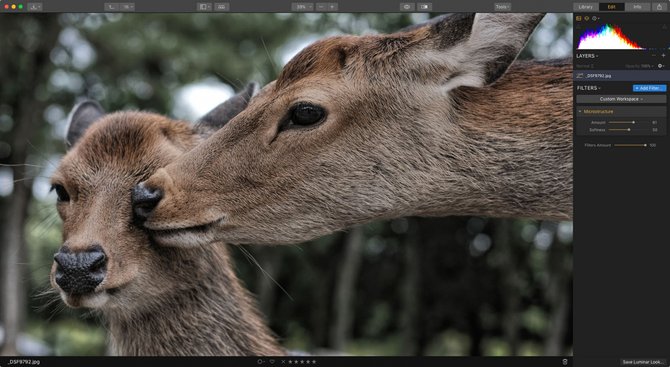Toggle the filmstrip view button
Image resolution: width=670 pixels, height=367 pixels.
click(222, 7)
